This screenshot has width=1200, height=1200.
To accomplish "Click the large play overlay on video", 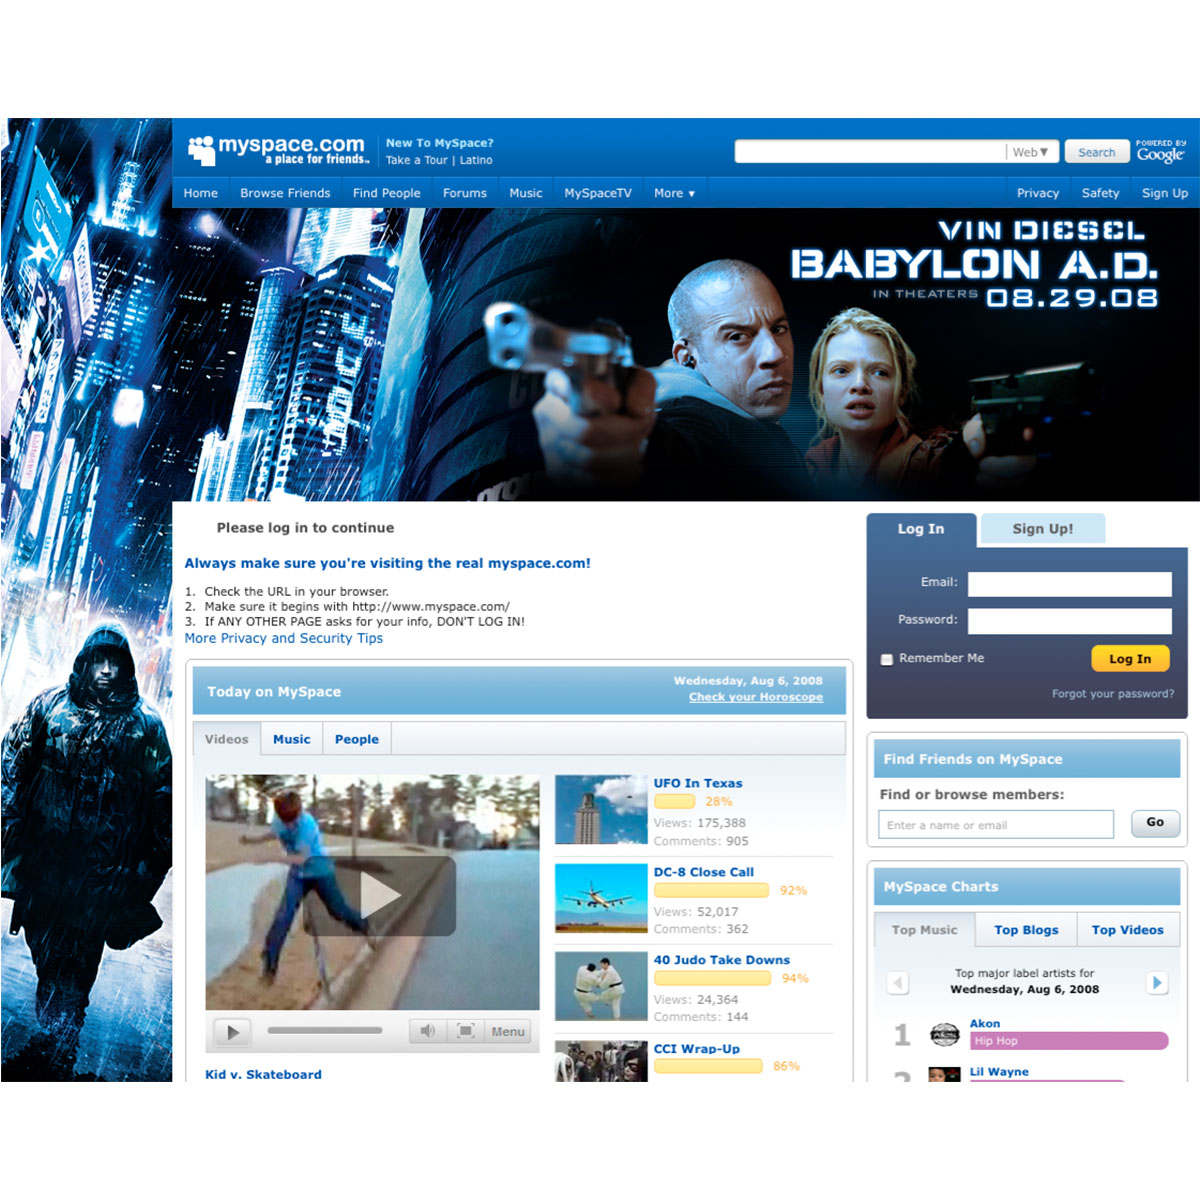I will point(379,895).
